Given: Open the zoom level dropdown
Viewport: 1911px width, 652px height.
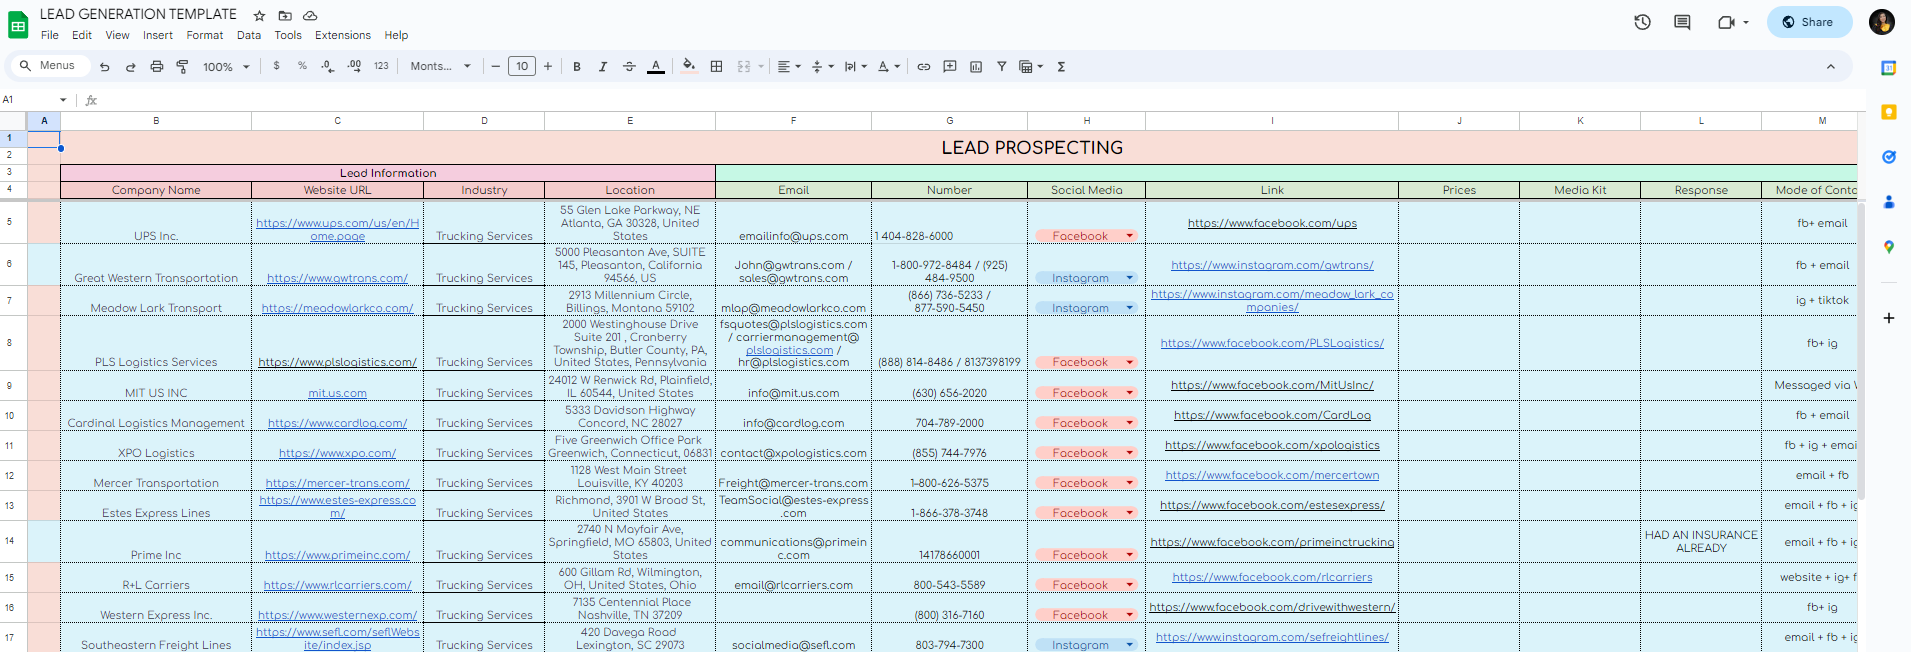Looking at the screenshot, I should tap(226, 67).
